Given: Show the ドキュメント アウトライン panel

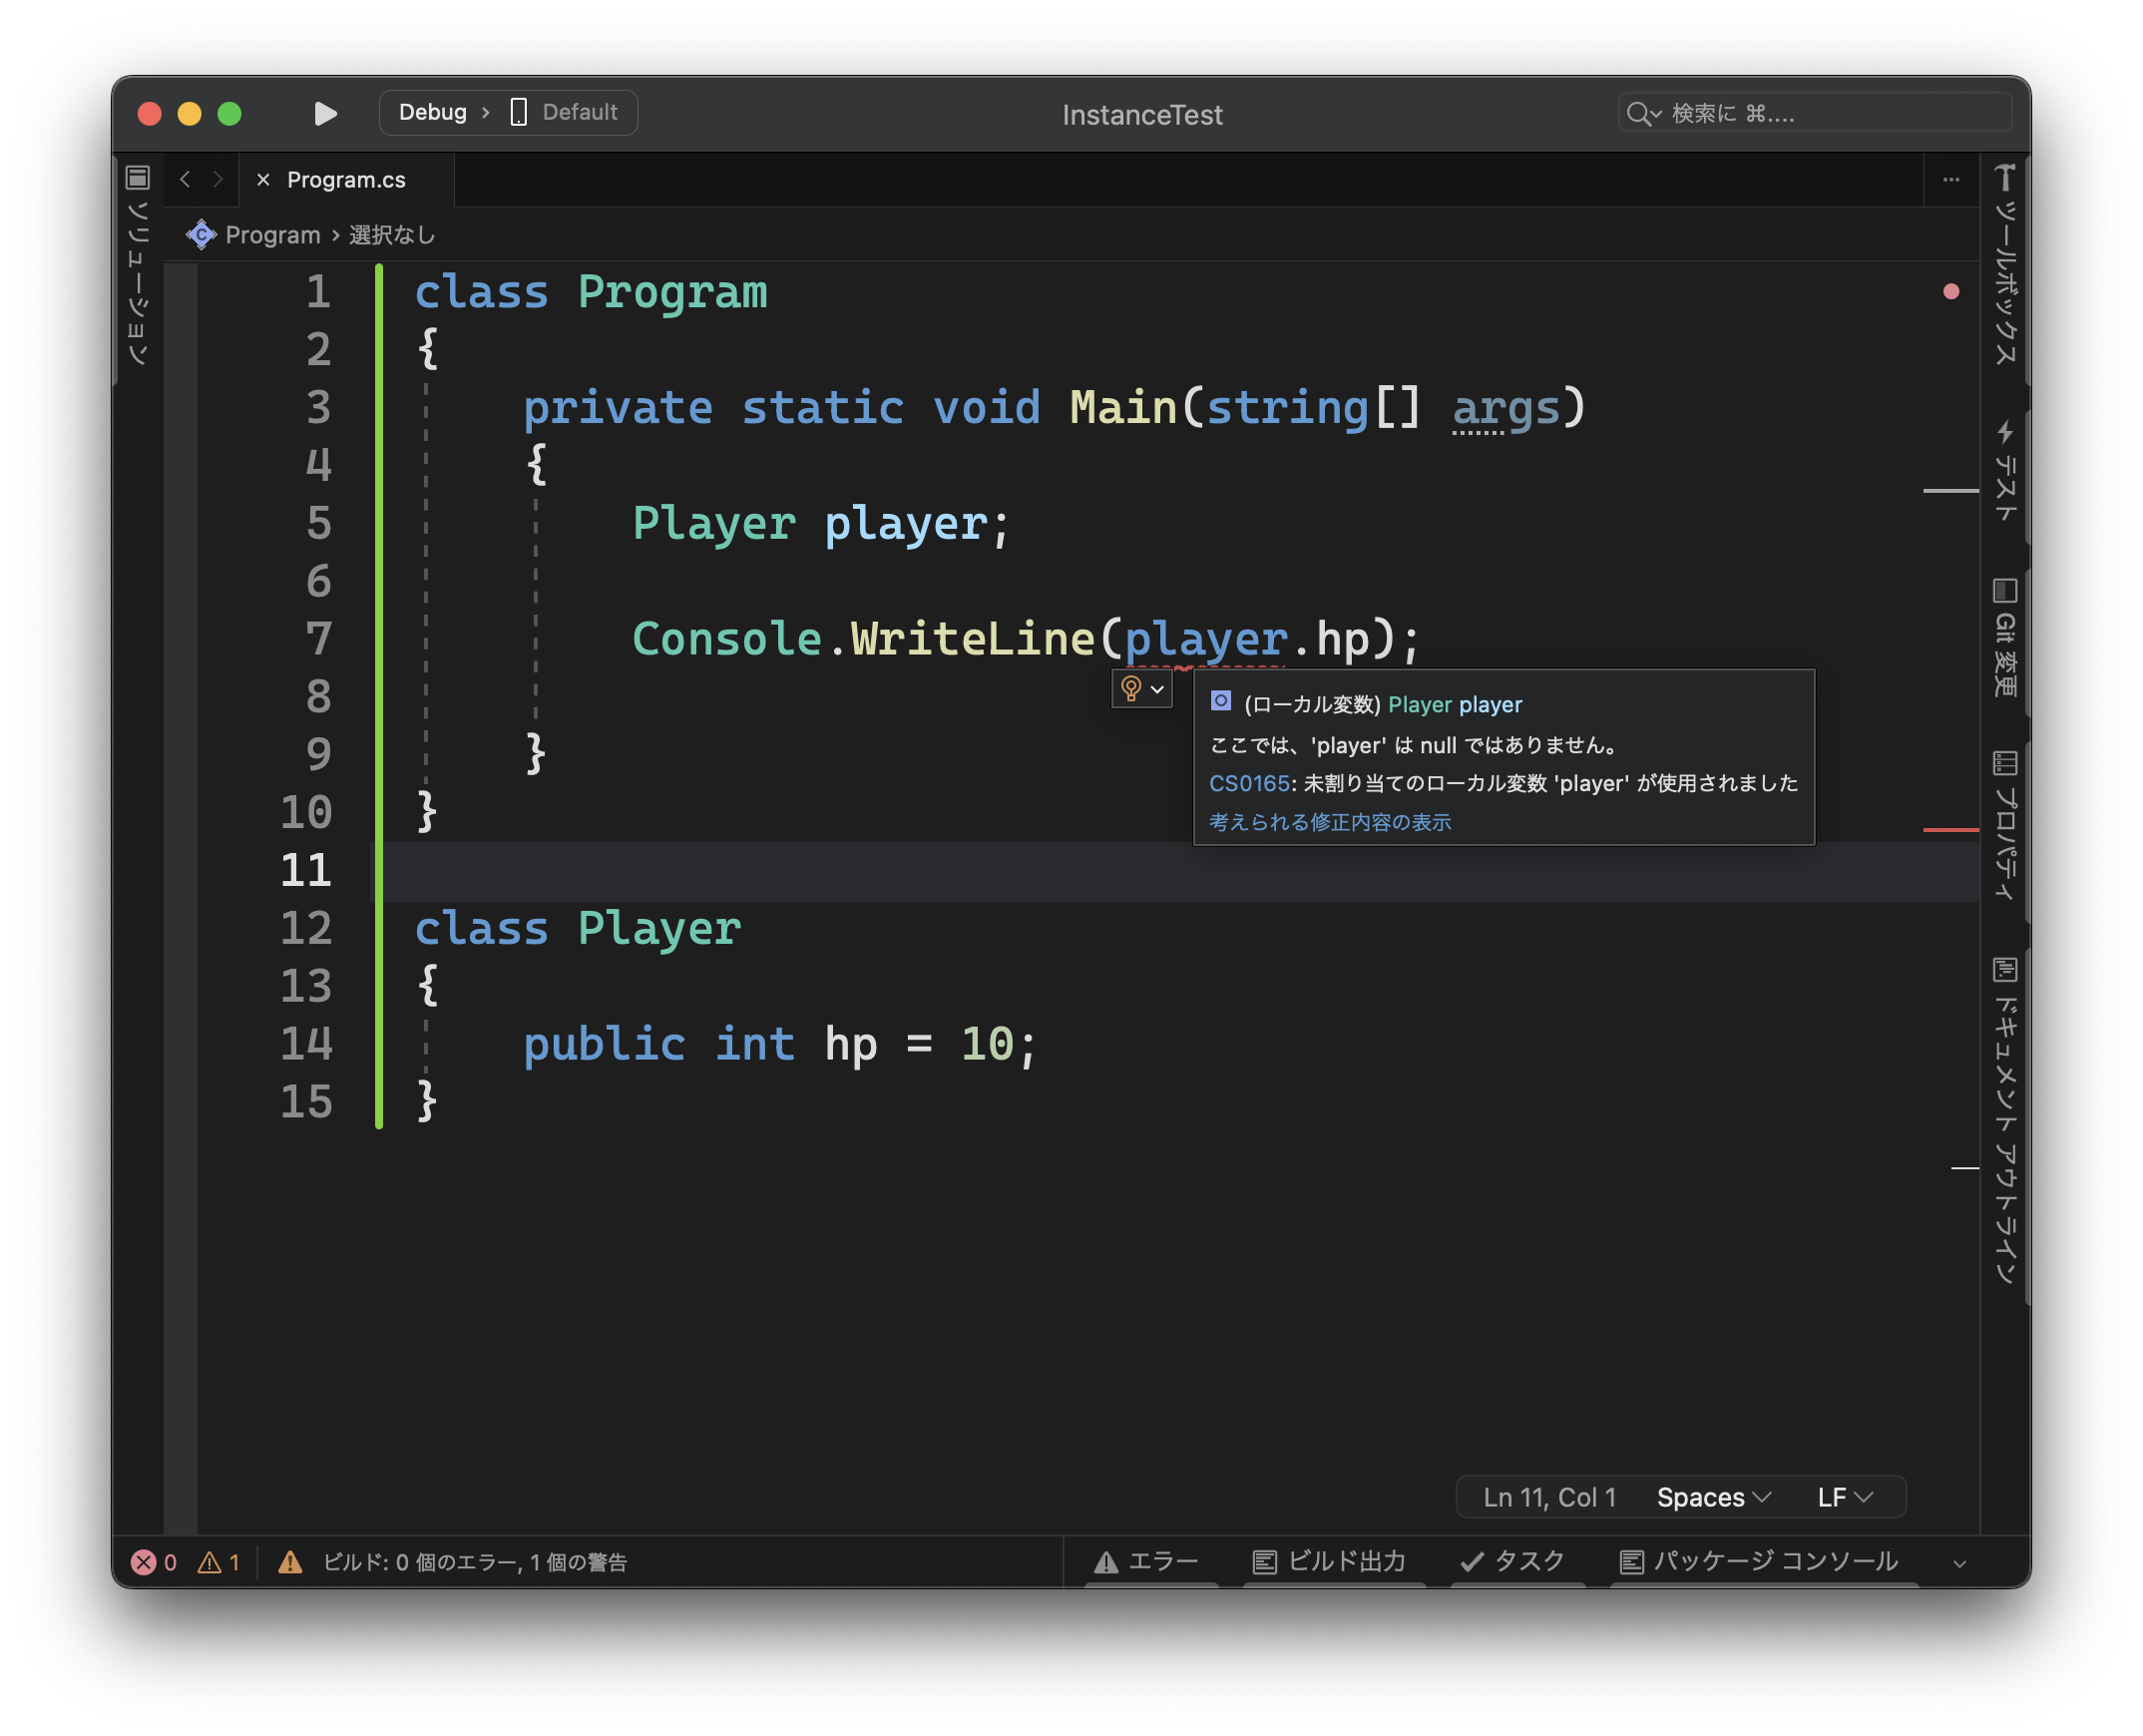Looking at the screenshot, I should [2006, 1120].
